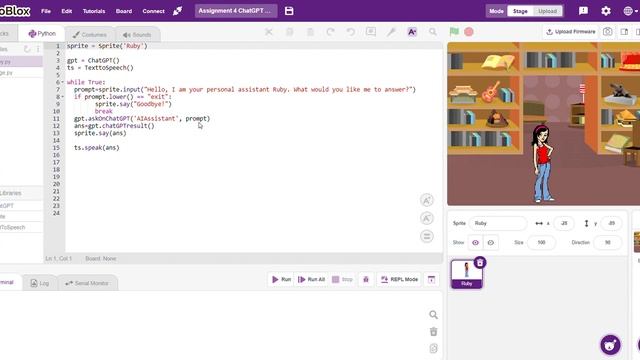Click the red stop circle

click(x=469, y=31)
